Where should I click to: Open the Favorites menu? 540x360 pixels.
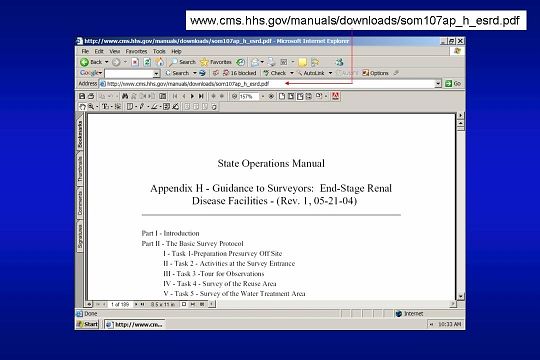(136, 51)
